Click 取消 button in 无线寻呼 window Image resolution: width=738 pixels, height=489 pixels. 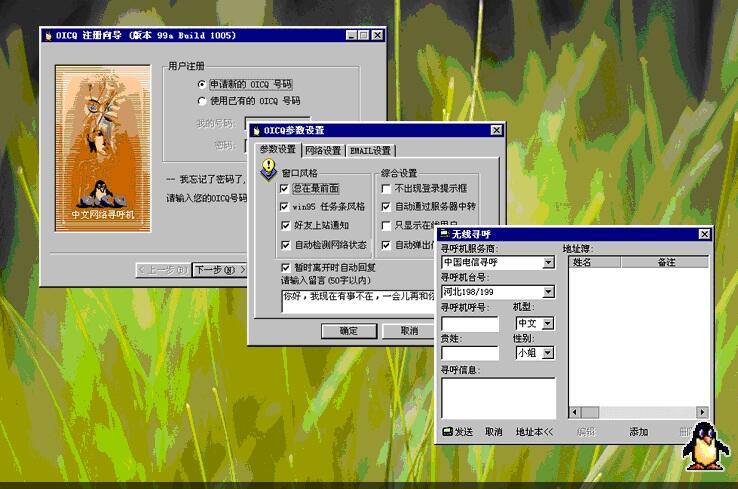click(494, 432)
